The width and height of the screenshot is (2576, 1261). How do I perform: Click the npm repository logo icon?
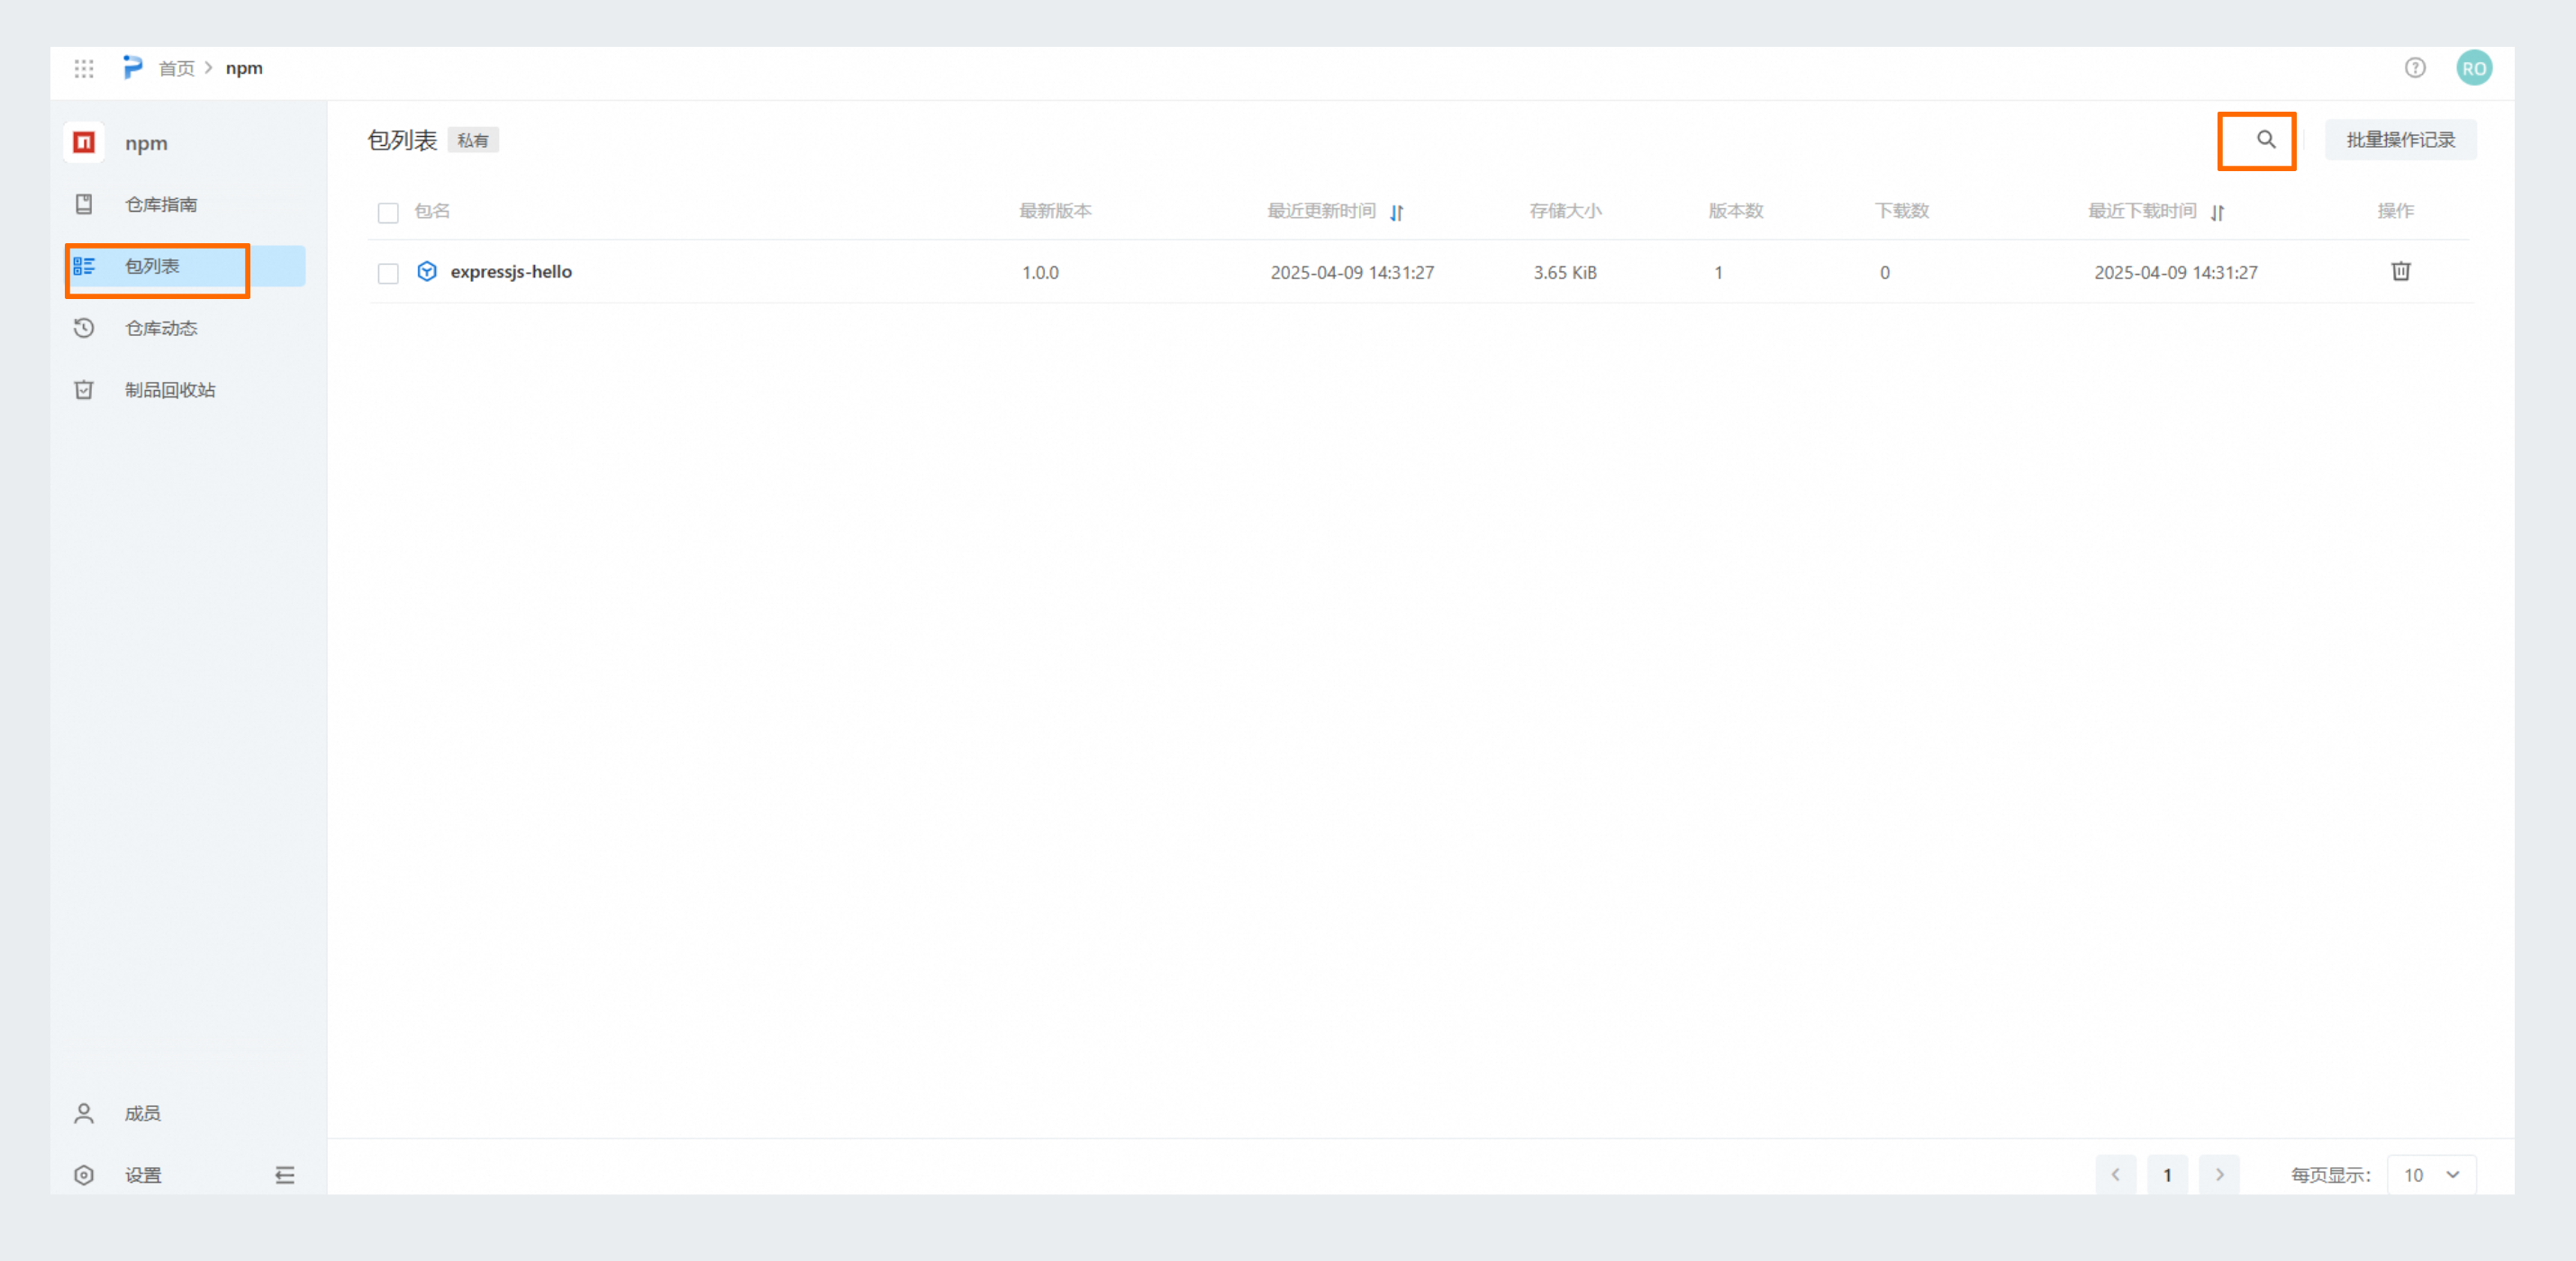coord(84,142)
